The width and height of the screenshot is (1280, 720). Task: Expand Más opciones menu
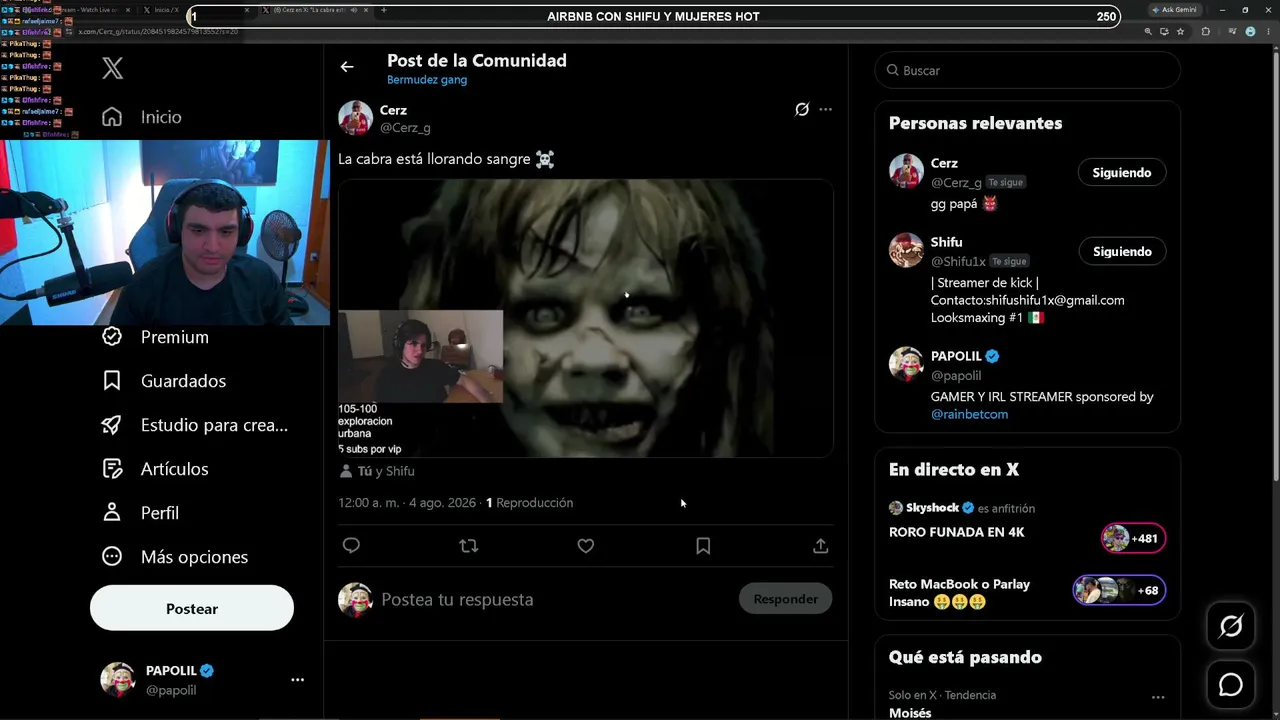point(194,557)
